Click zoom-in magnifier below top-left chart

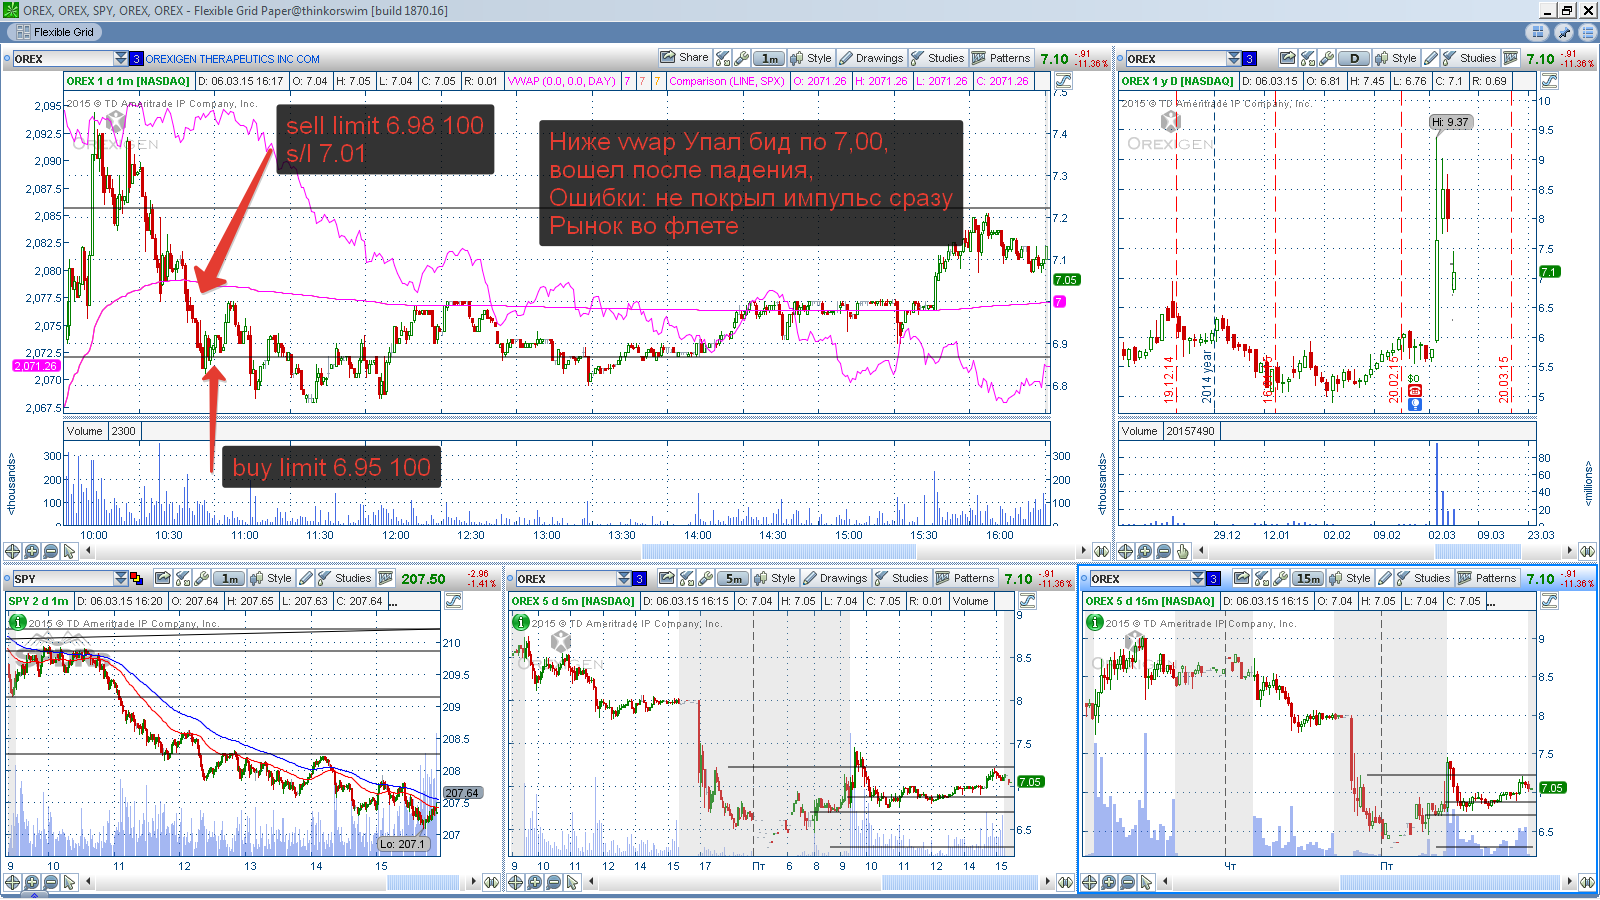point(31,551)
